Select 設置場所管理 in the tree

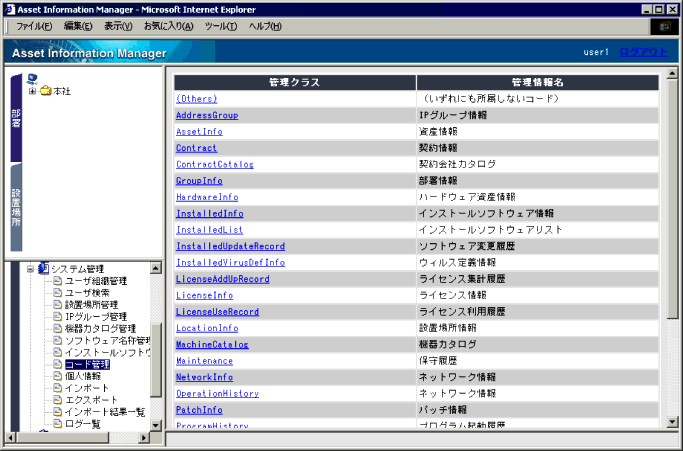[91, 305]
